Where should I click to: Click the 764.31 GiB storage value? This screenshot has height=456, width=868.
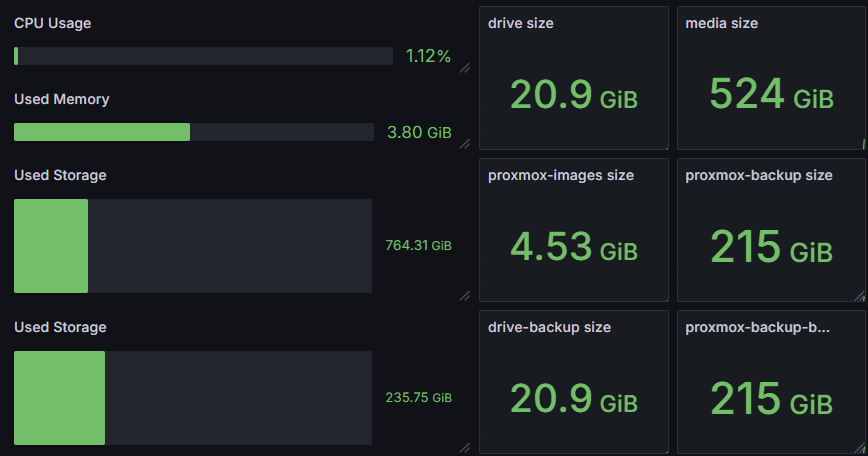[418, 245]
